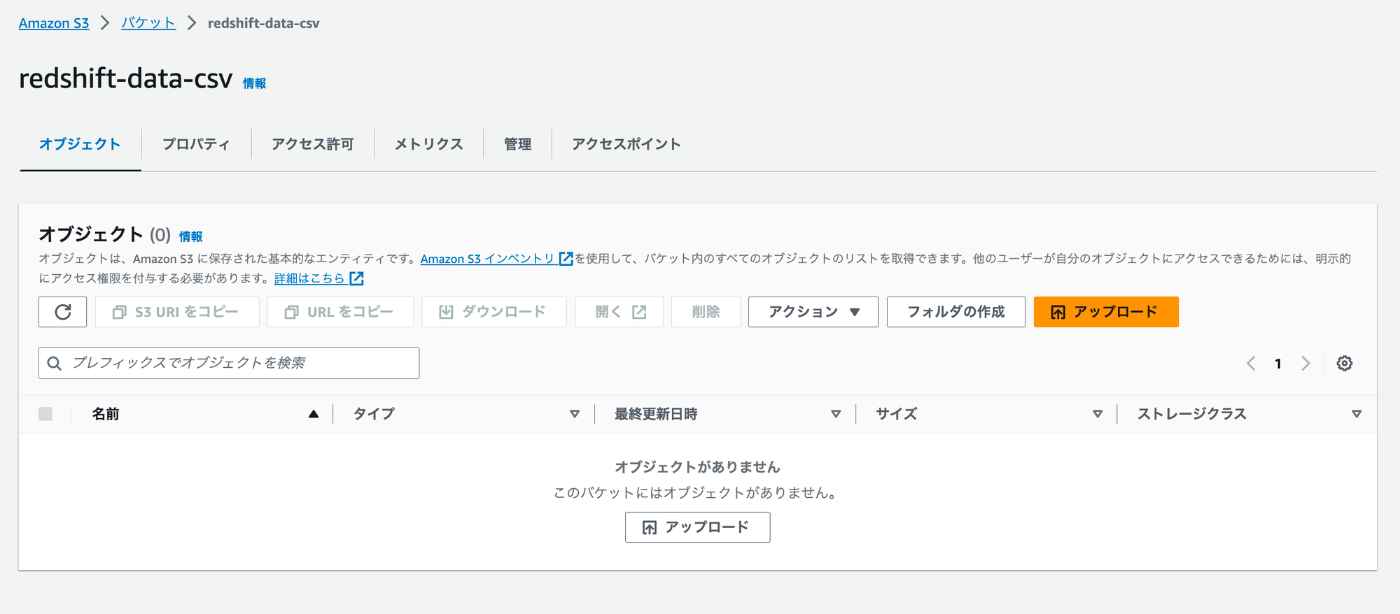
Task: Sort by タイプ column arrow
Action: (574, 414)
